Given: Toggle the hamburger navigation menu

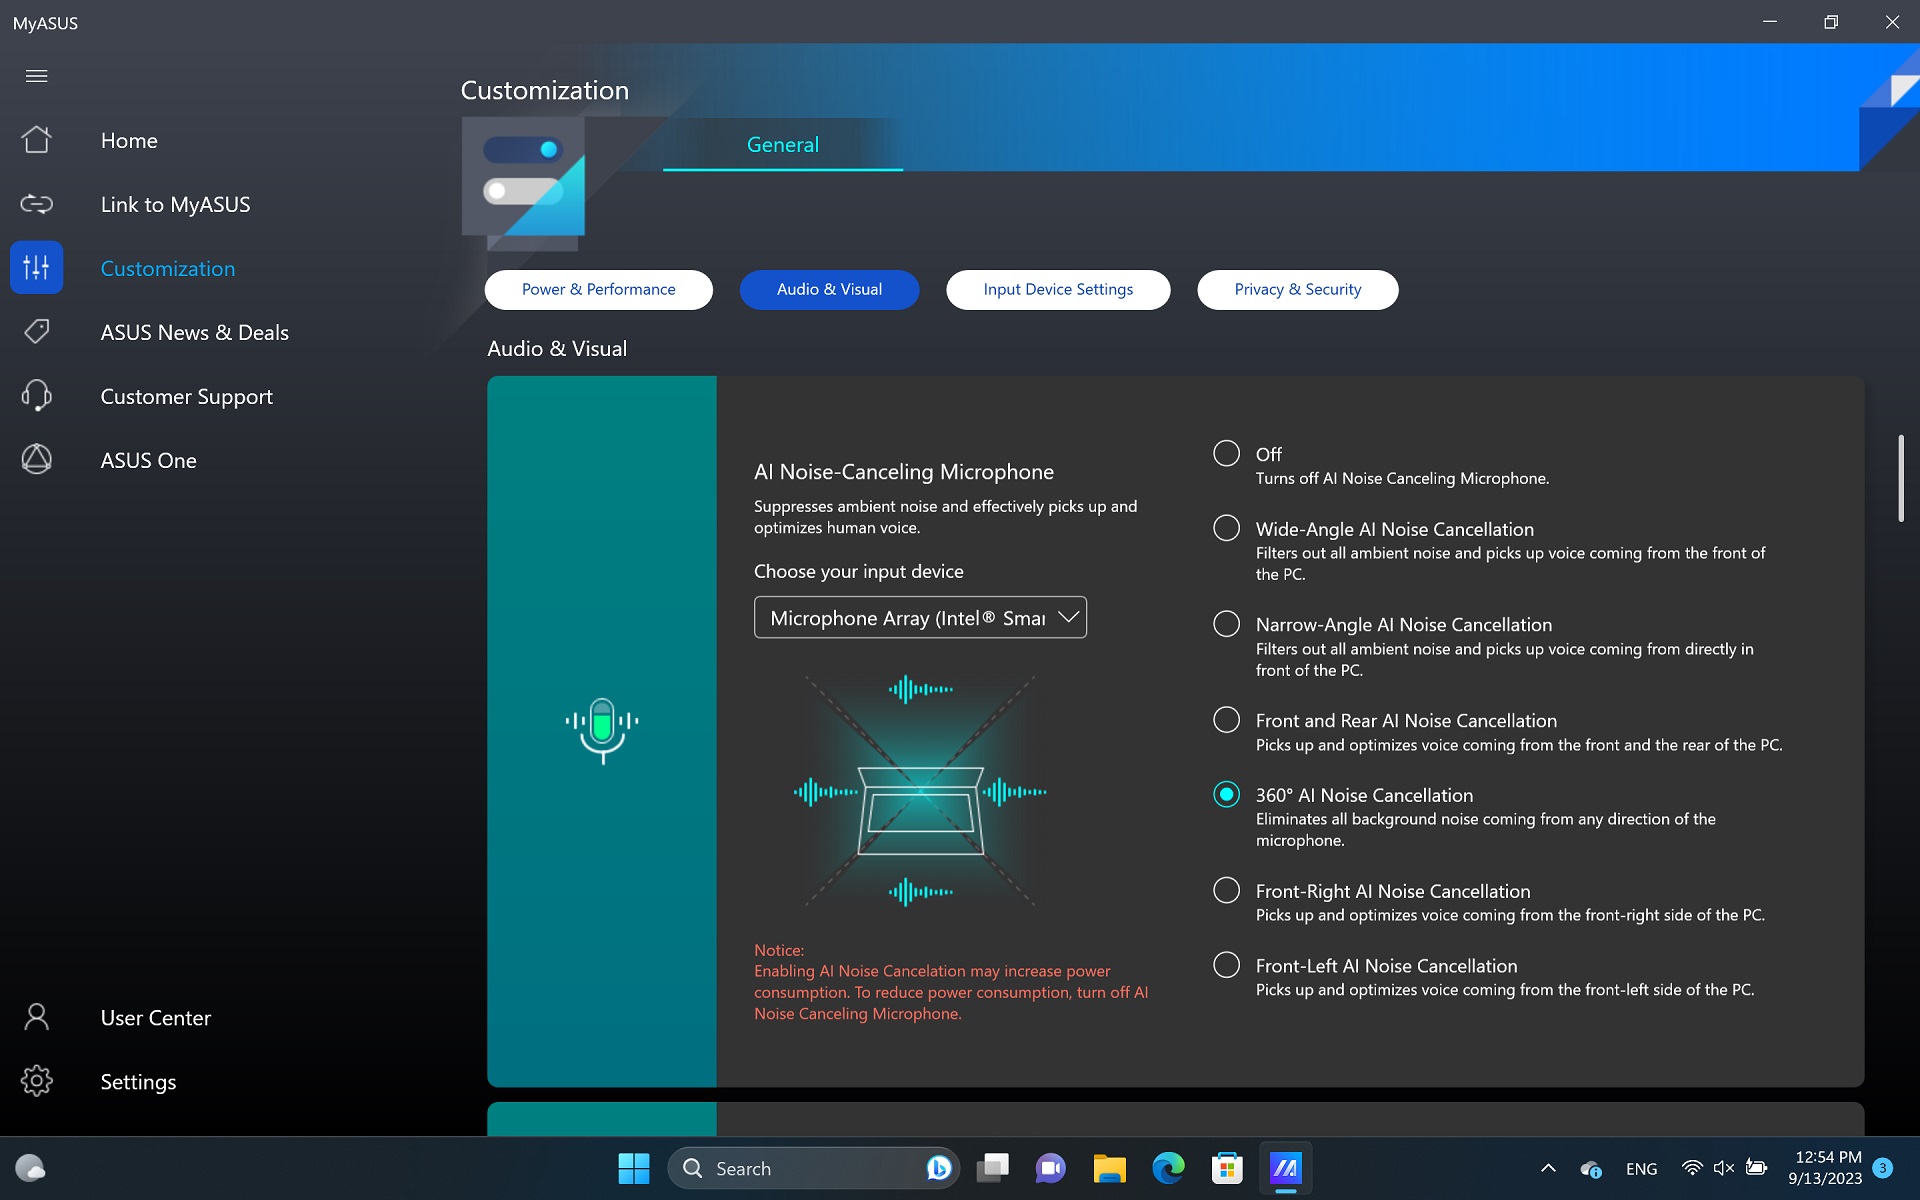Looking at the screenshot, I should [x=36, y=76].
